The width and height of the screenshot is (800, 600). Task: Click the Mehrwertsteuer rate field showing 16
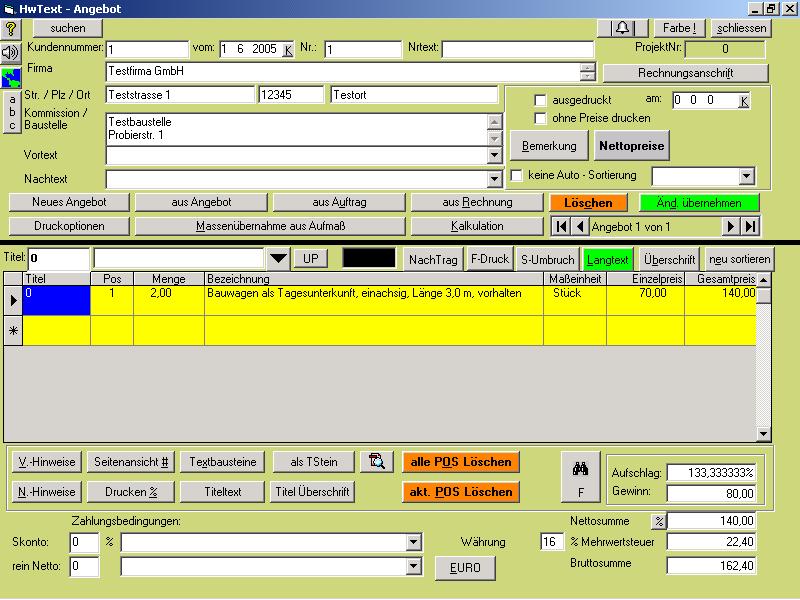[552, 542]
